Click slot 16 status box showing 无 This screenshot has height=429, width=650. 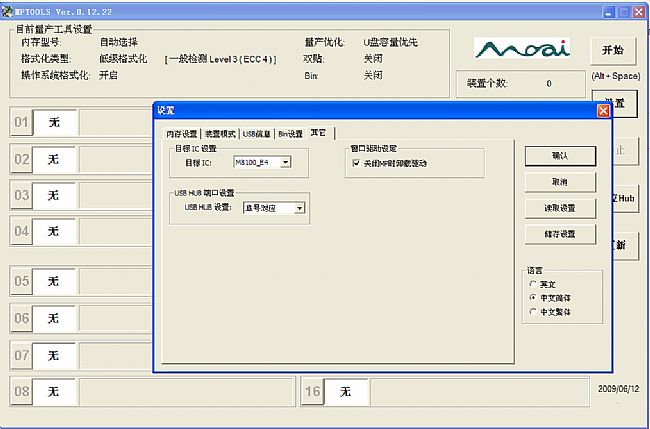(346, 391)
